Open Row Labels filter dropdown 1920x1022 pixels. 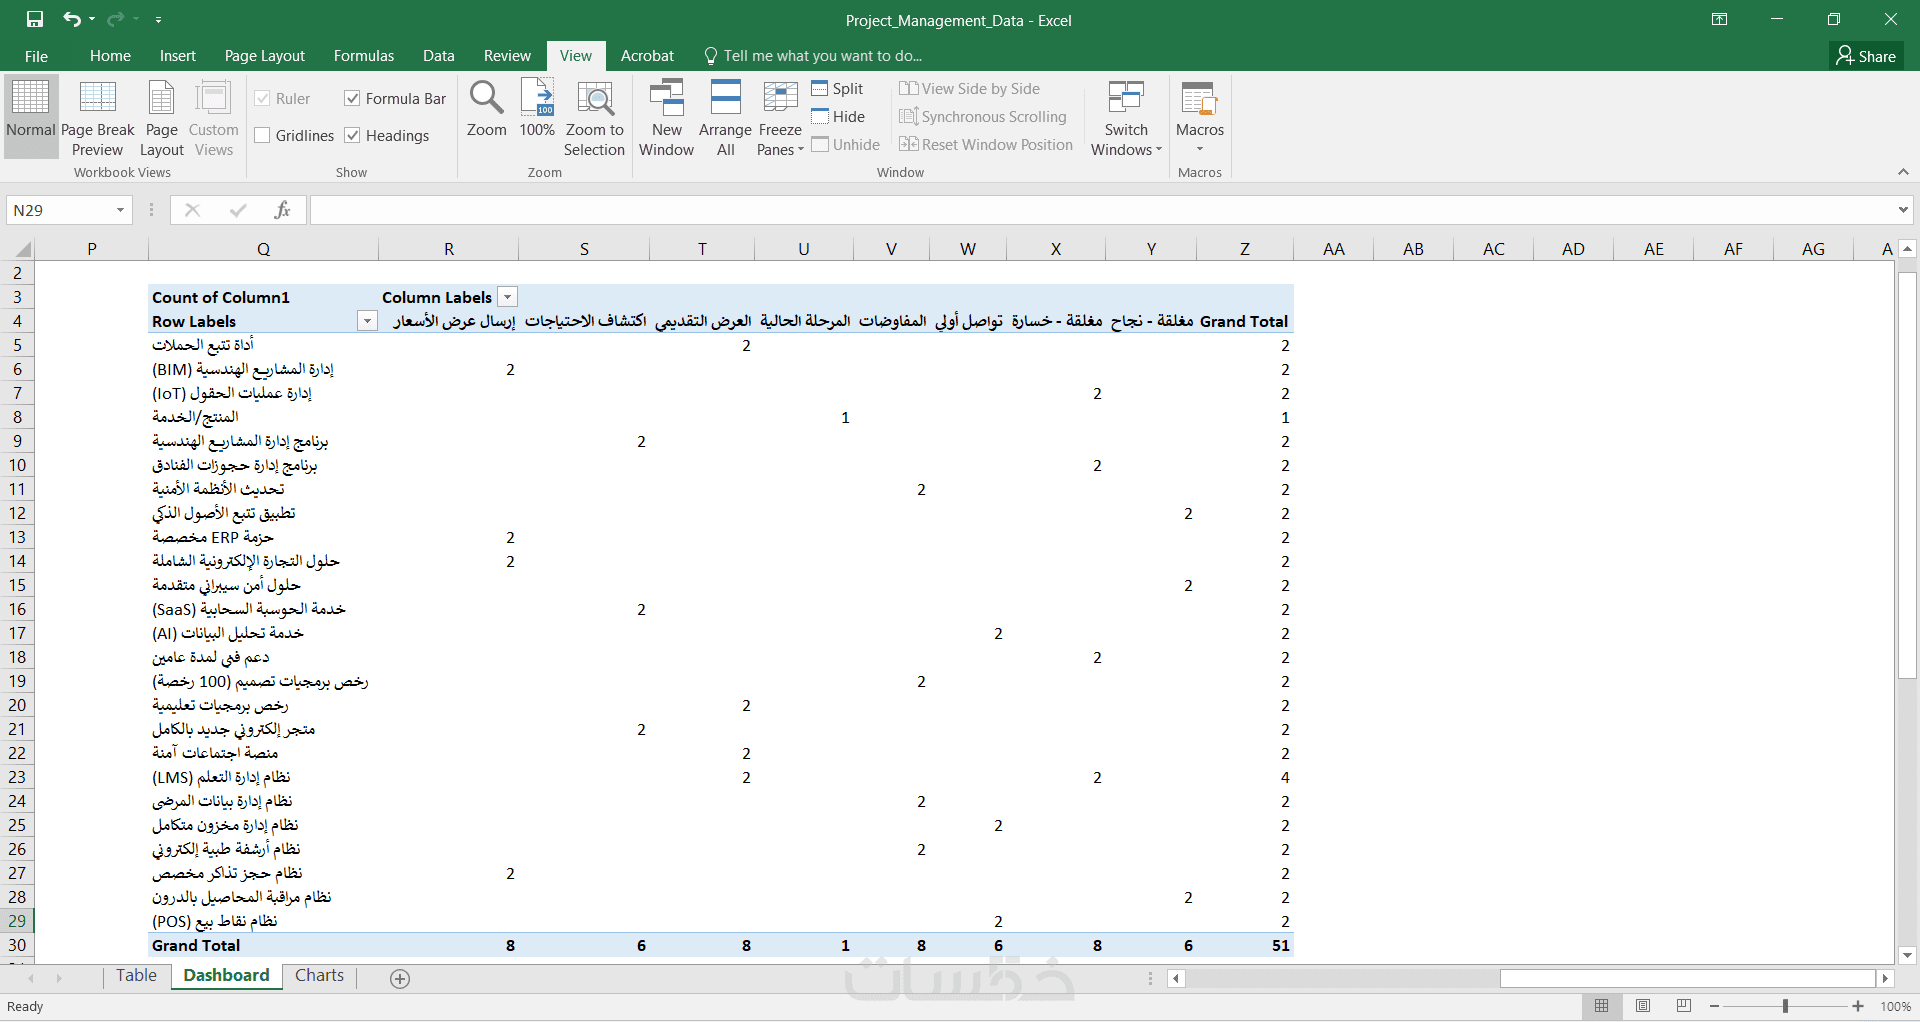[x=367, y=321]
